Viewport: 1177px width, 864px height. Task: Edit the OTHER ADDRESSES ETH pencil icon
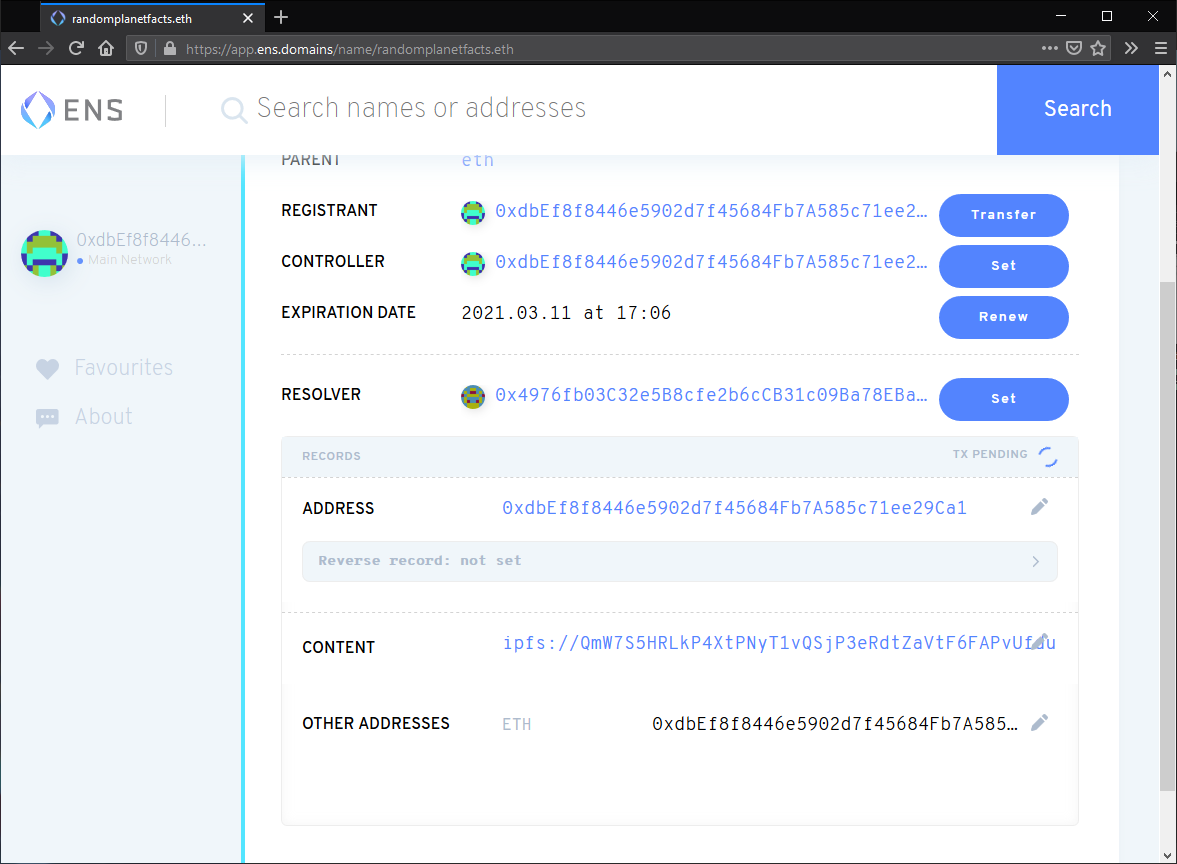click(x=1040, y=723)
